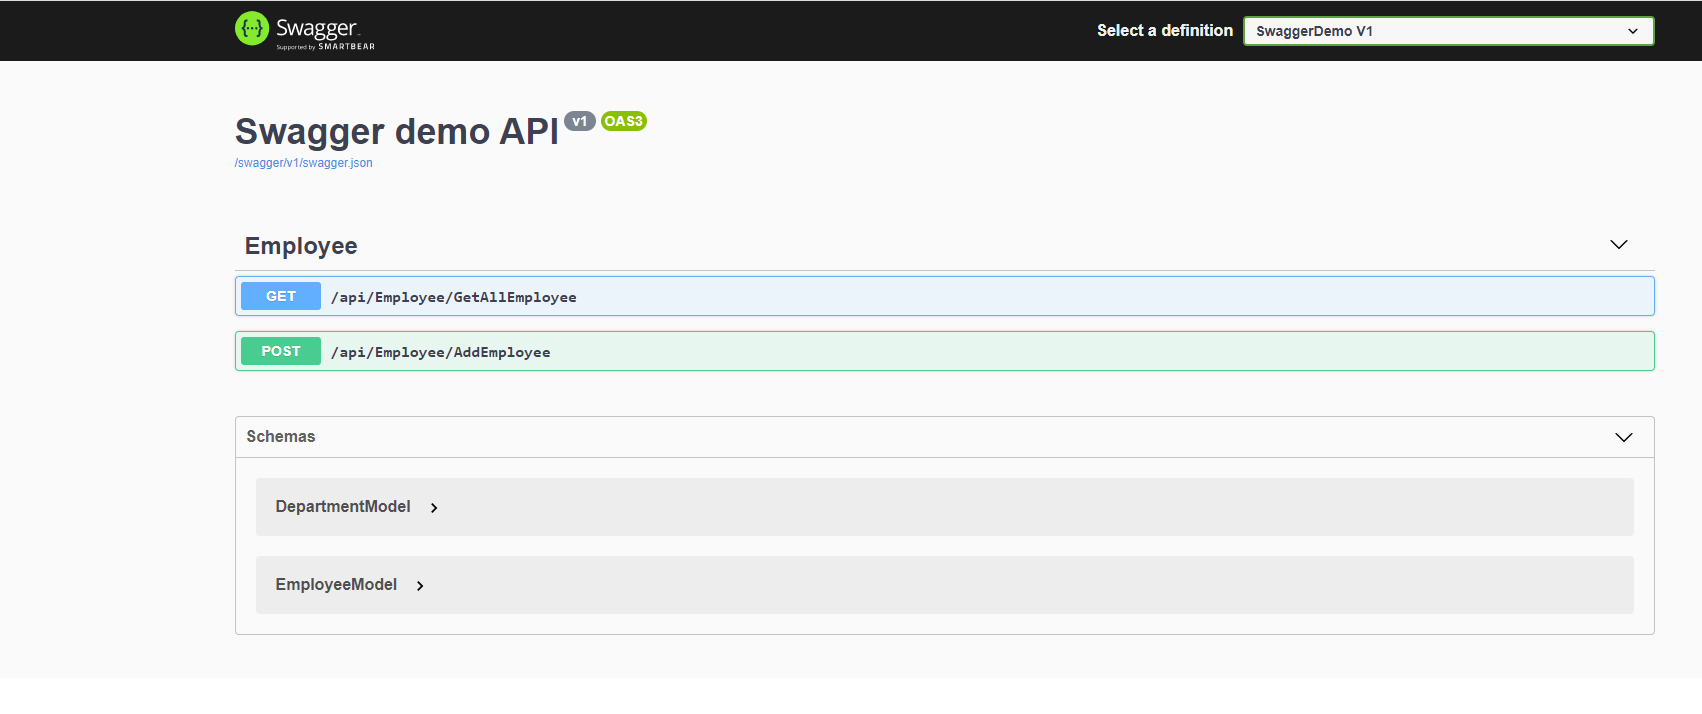Expand the EmployeeModel schema arrow

[x=420, y=586]
